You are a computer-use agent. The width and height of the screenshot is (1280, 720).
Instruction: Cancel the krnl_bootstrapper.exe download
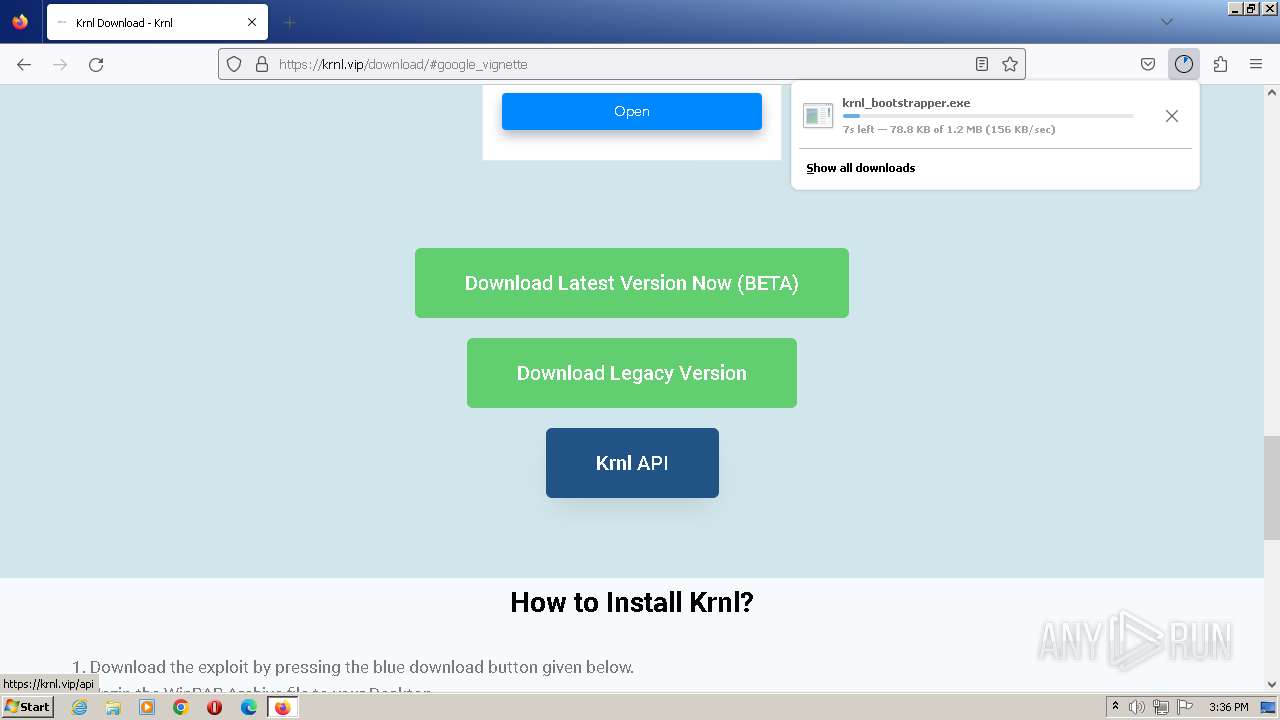[1172, 116]
